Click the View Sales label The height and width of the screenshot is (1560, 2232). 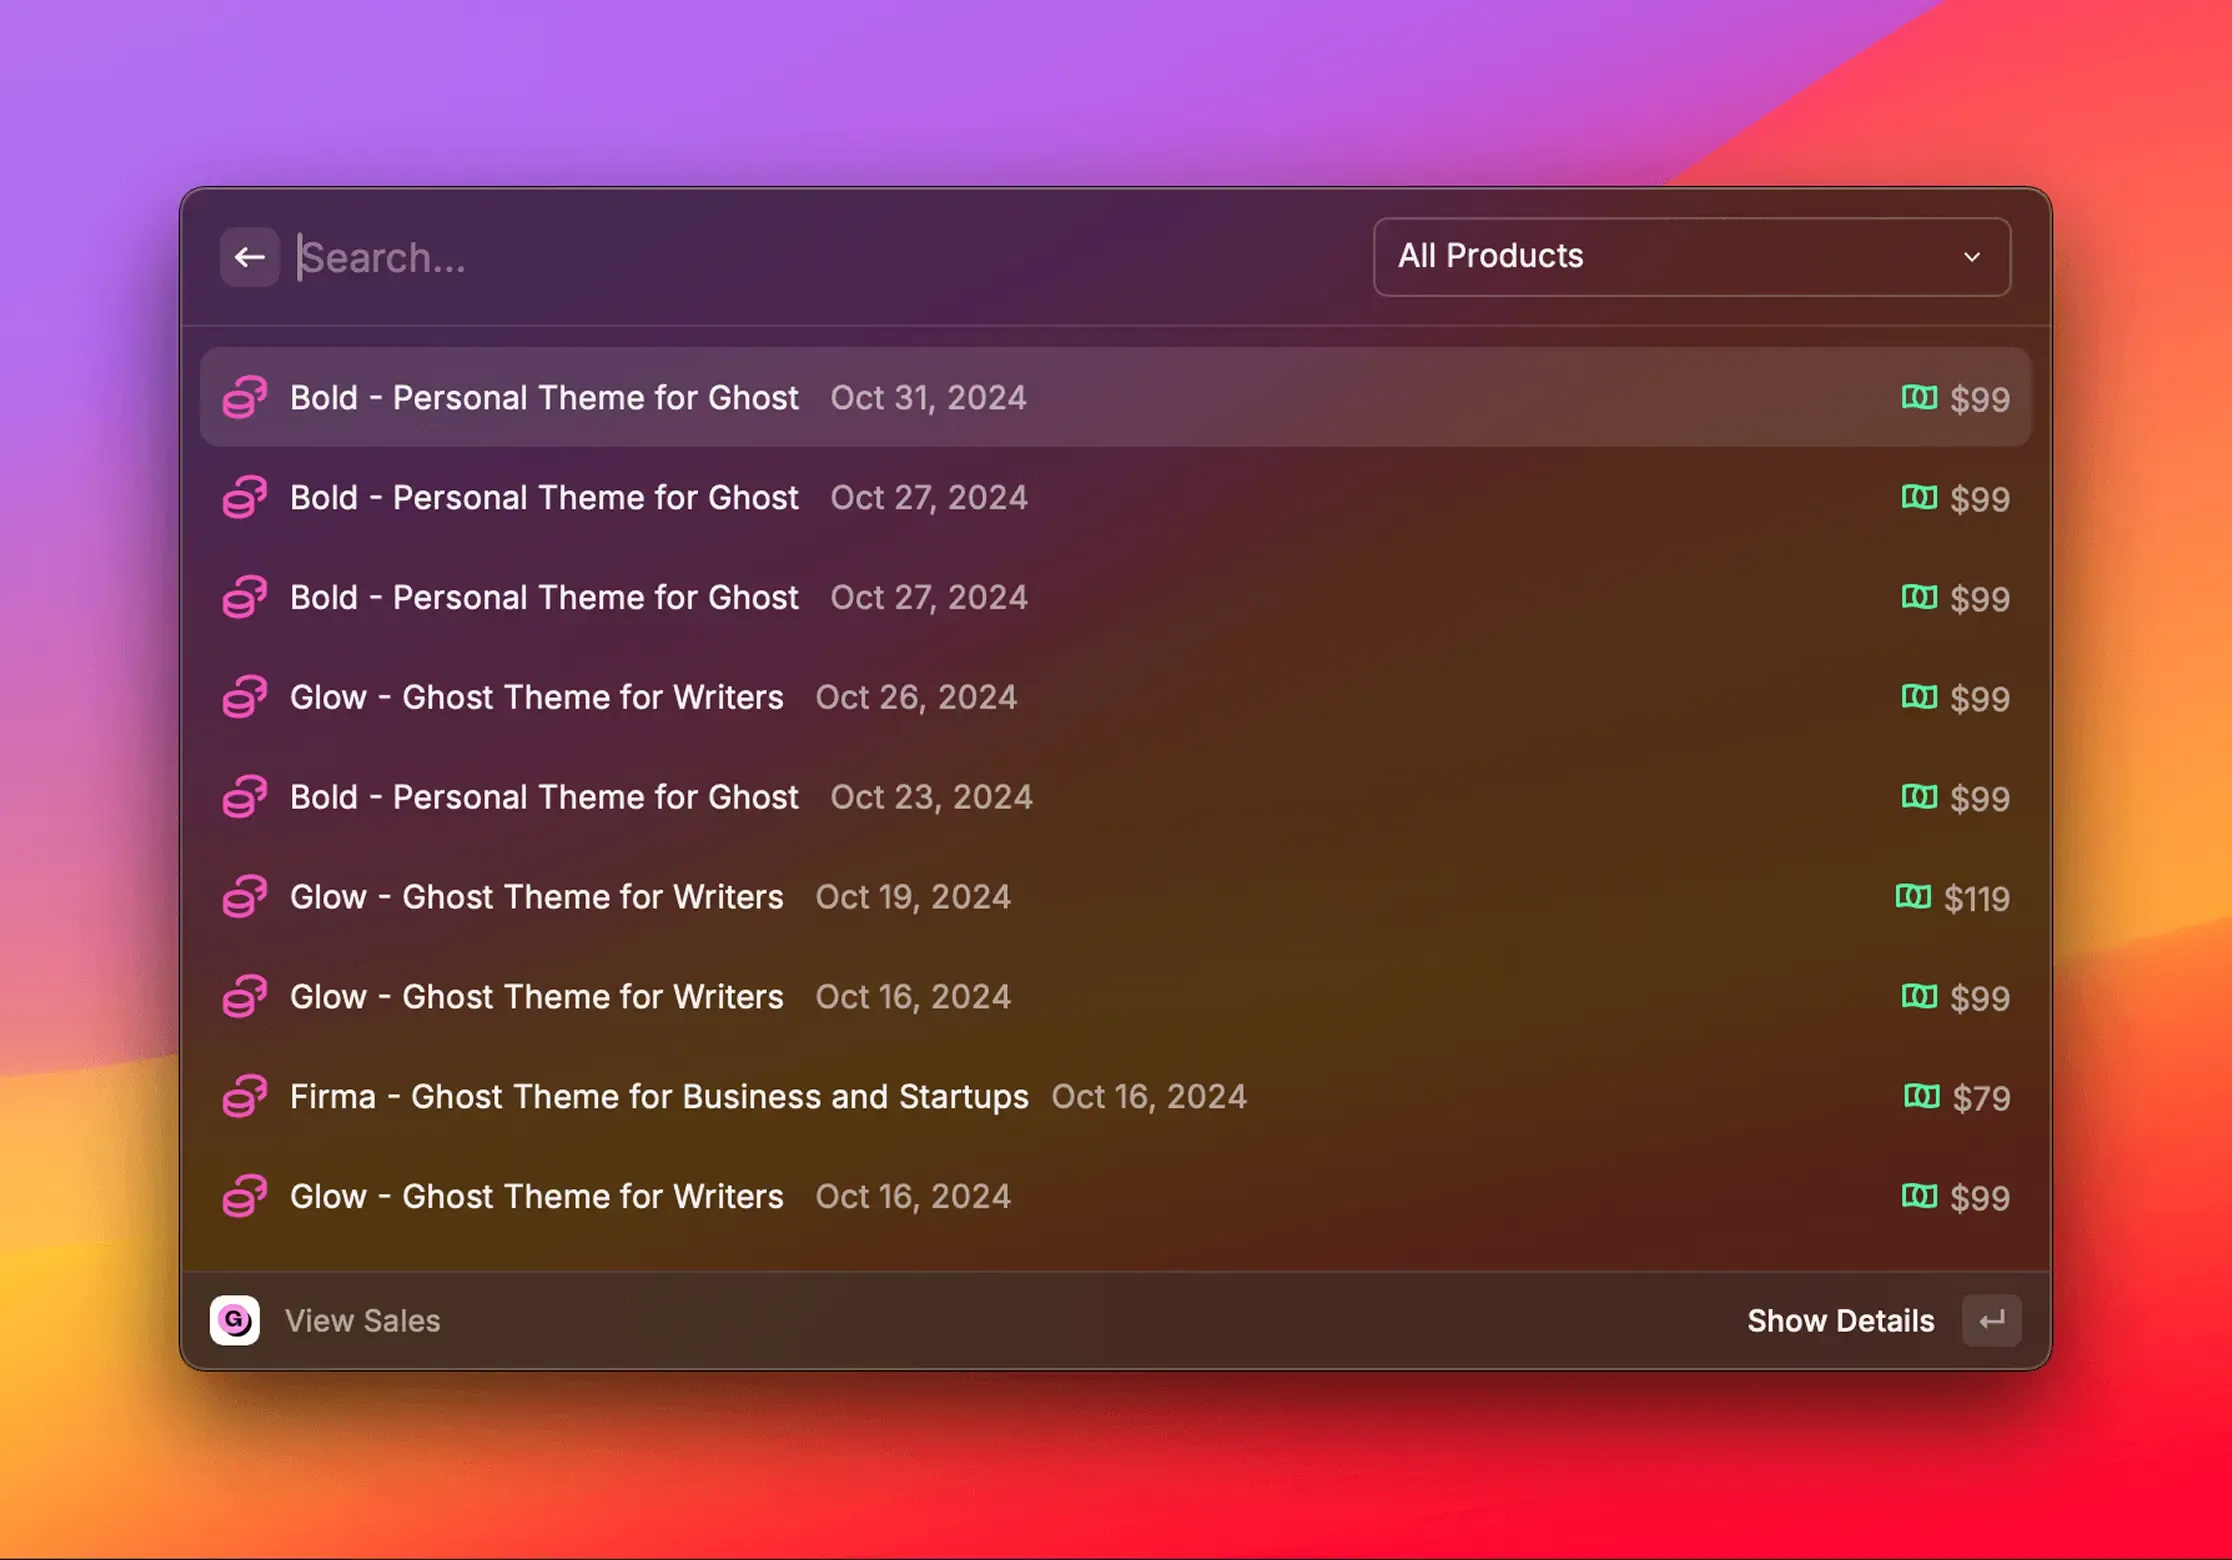[x=362, y=1320]
